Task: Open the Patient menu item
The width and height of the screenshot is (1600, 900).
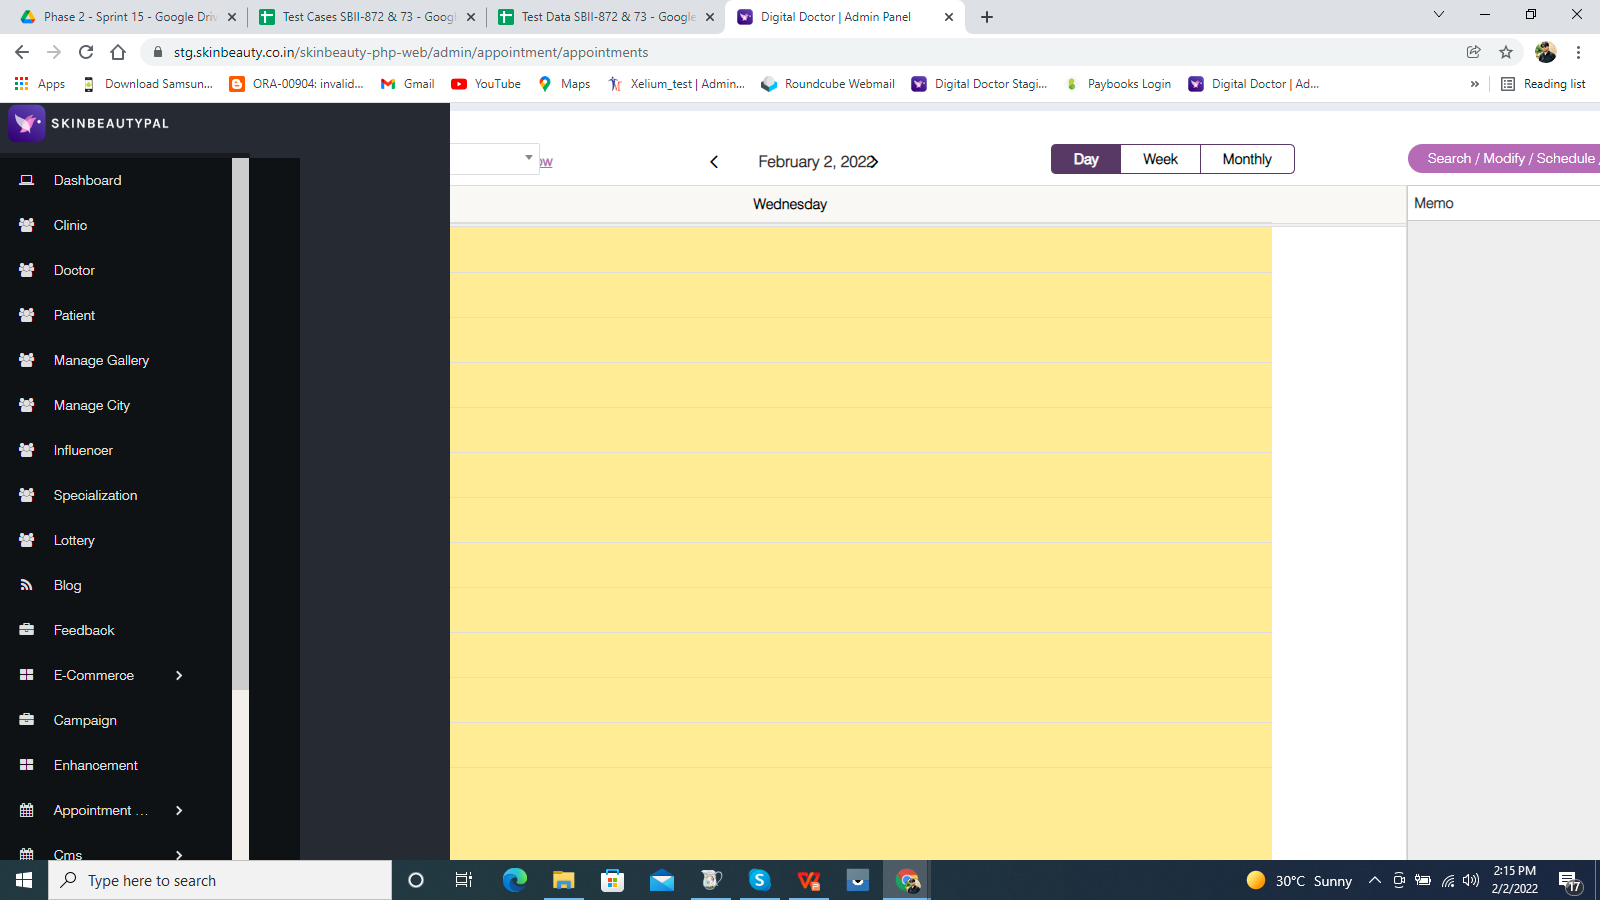Action: tap(74, 315)
